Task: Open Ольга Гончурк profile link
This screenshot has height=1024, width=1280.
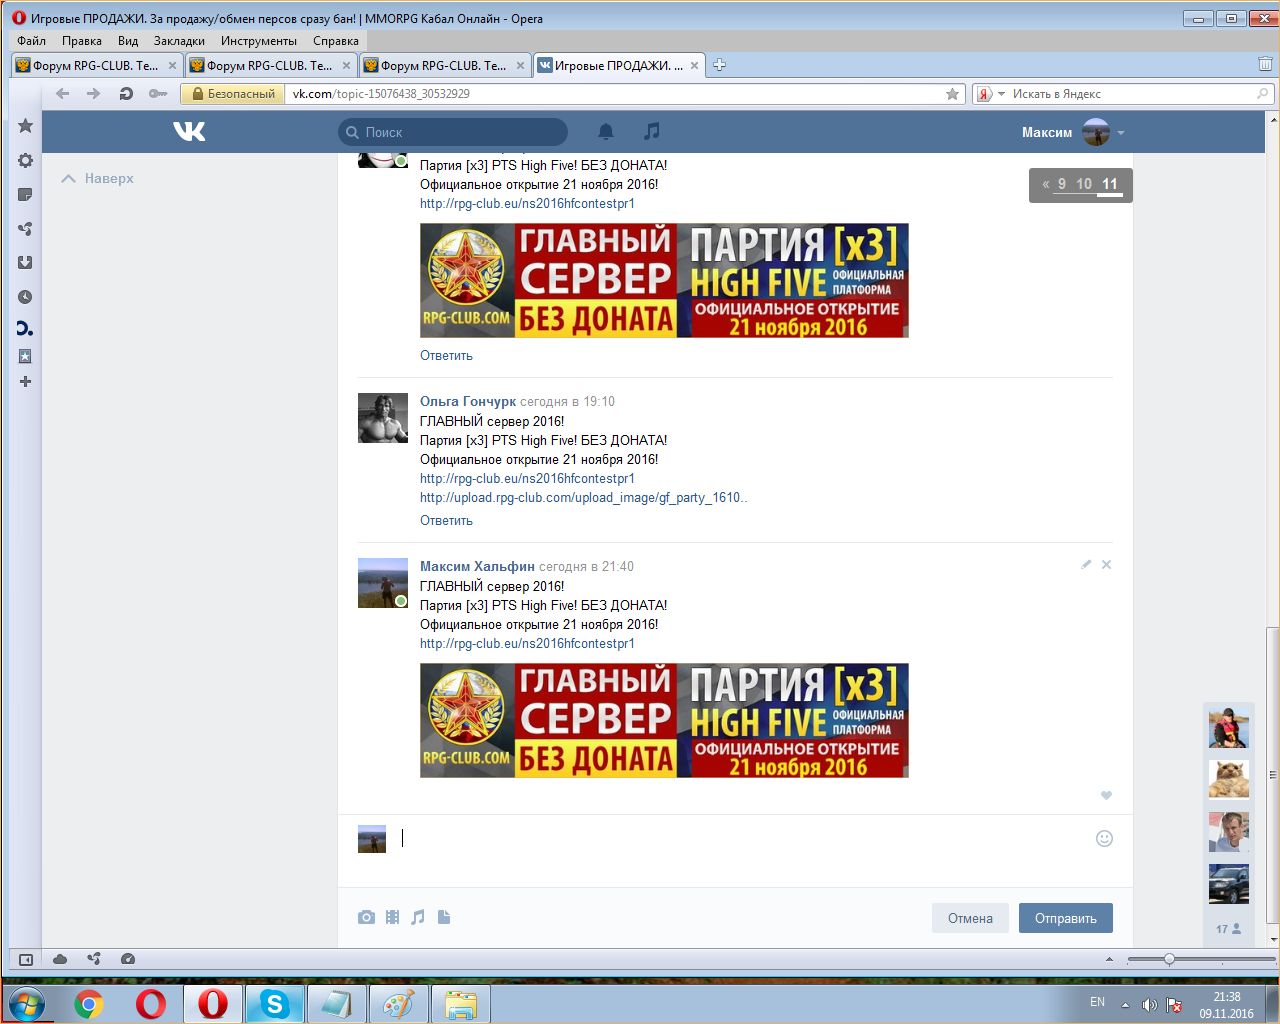Action: click(x=468, y=401)
